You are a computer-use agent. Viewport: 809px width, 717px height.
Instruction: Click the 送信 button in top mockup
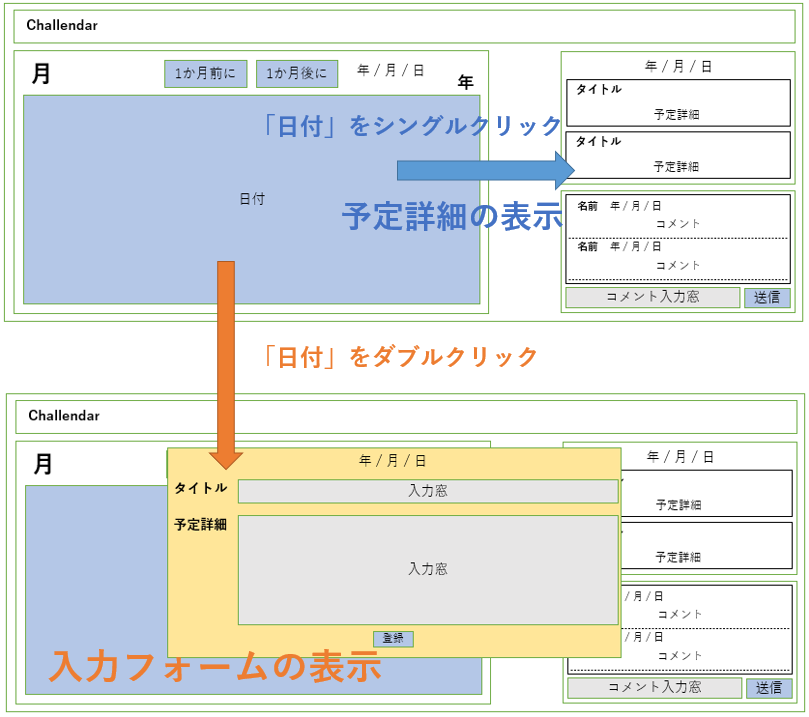(767, 298)
